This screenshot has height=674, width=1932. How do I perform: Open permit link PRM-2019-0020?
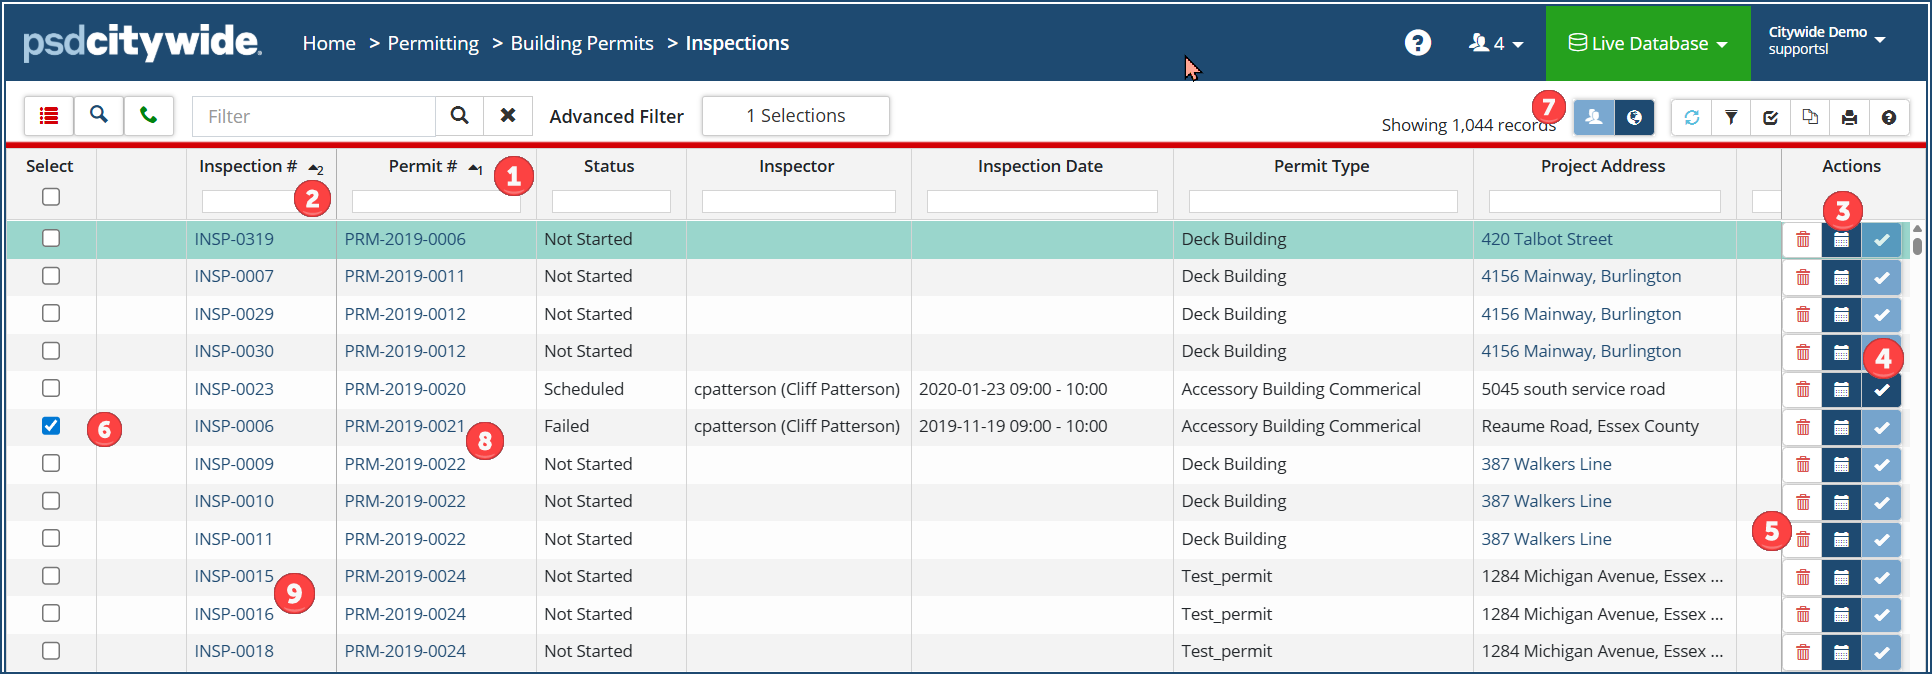[x=405, y=389]
